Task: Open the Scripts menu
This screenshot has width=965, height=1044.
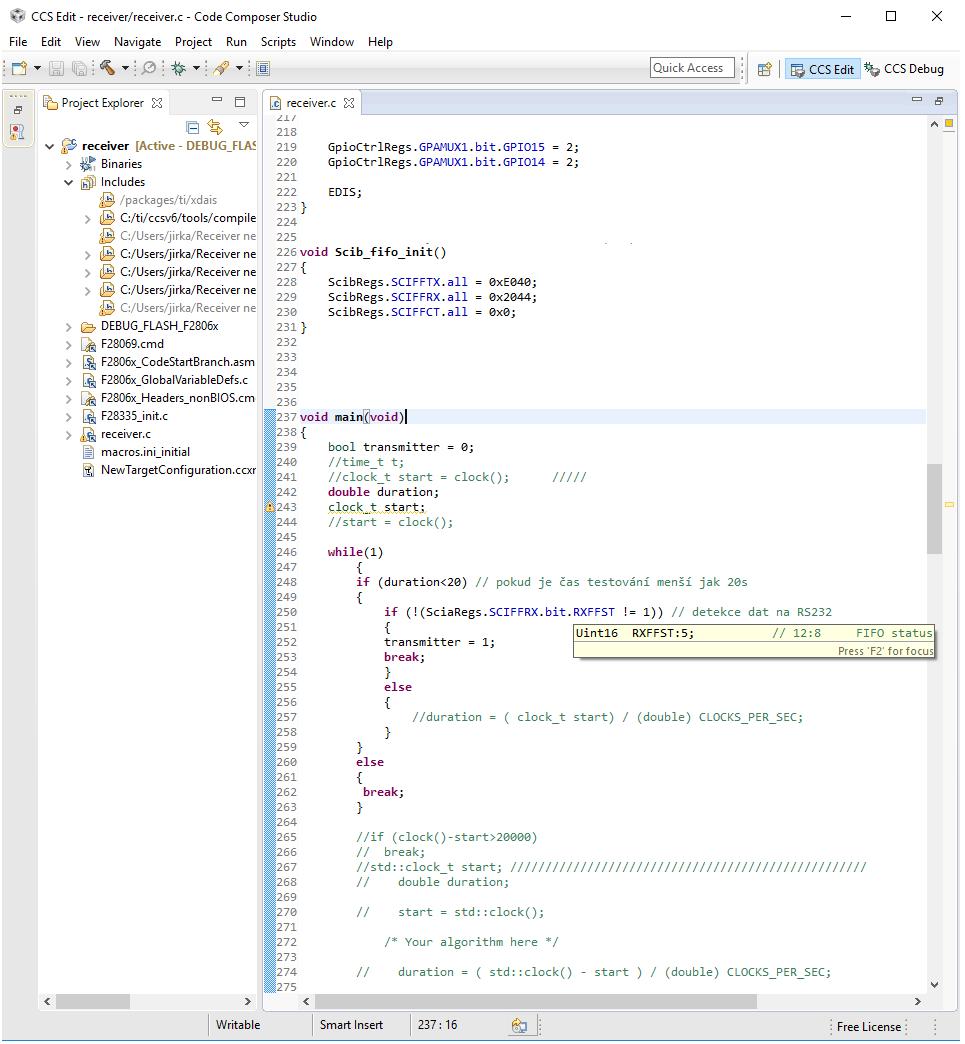Action: pos(278,41)
